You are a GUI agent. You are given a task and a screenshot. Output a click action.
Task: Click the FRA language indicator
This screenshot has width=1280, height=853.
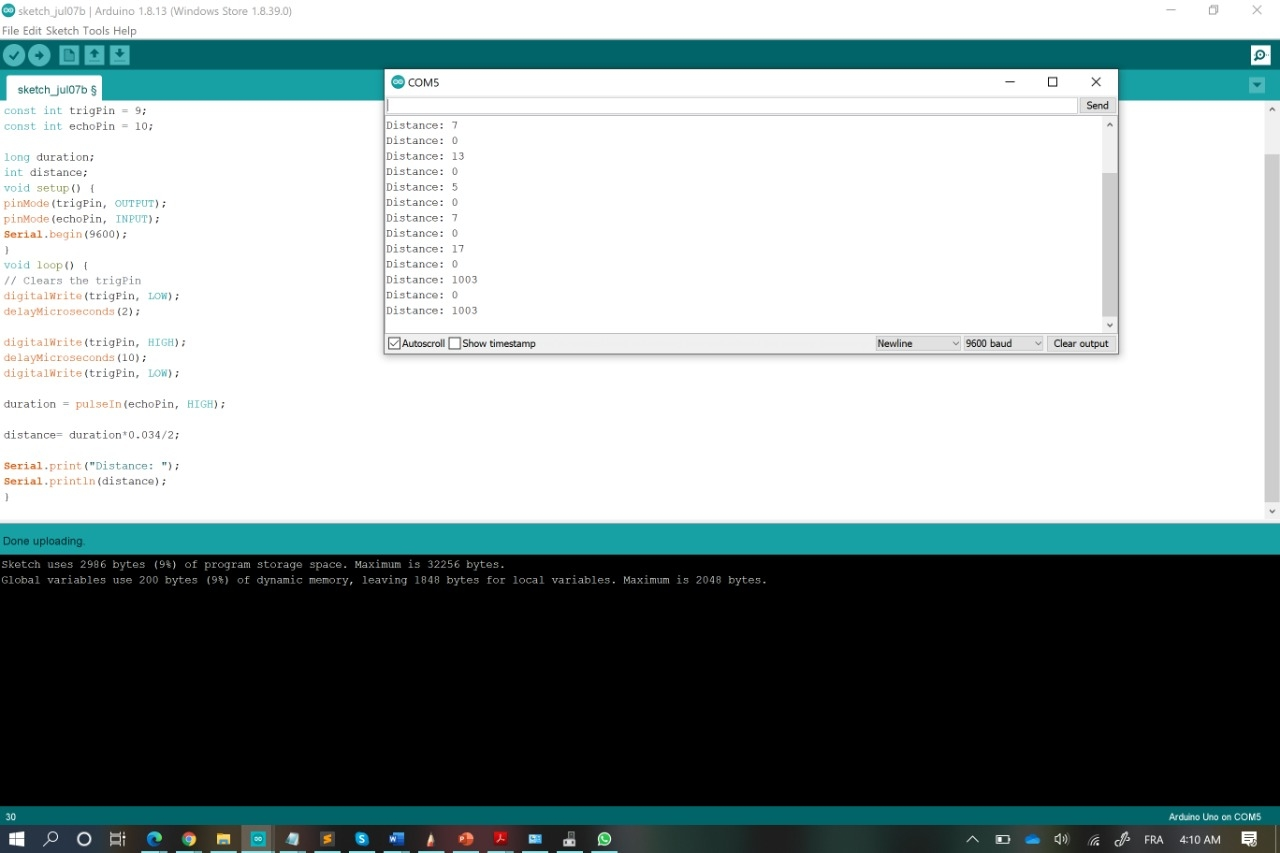point(1154,840)
